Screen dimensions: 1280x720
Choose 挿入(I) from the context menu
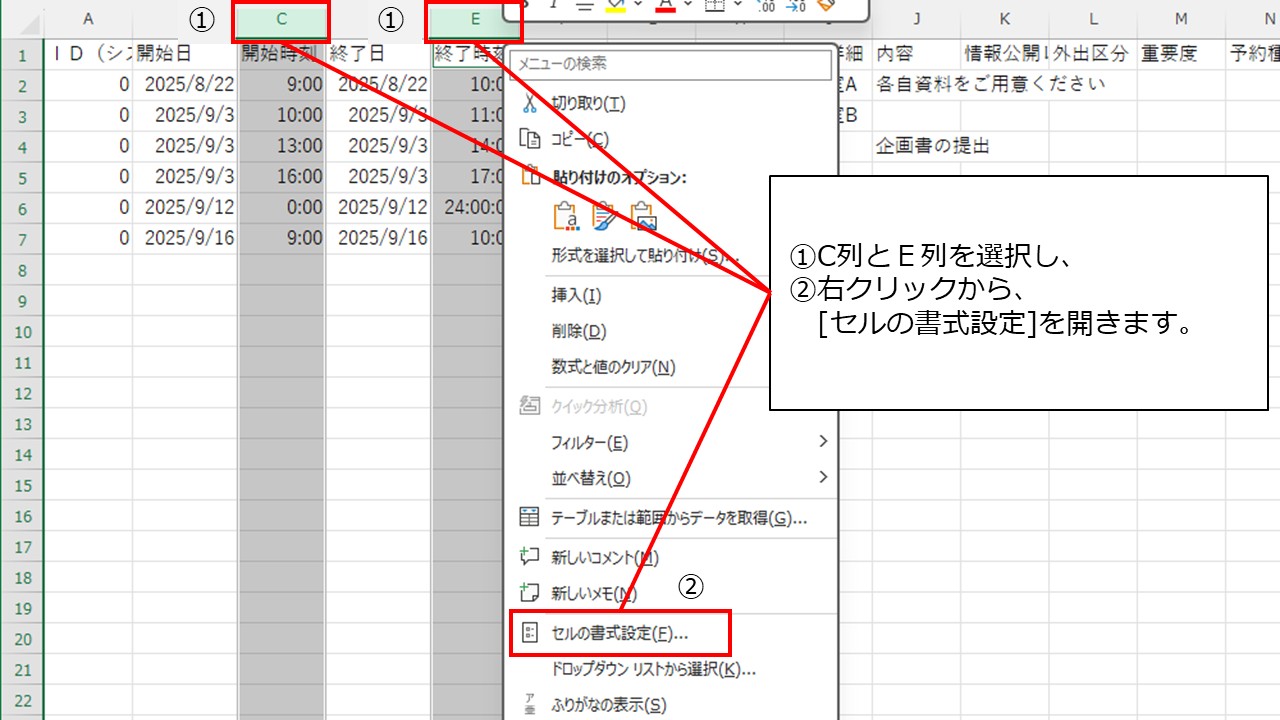click(x=670, y=295)
